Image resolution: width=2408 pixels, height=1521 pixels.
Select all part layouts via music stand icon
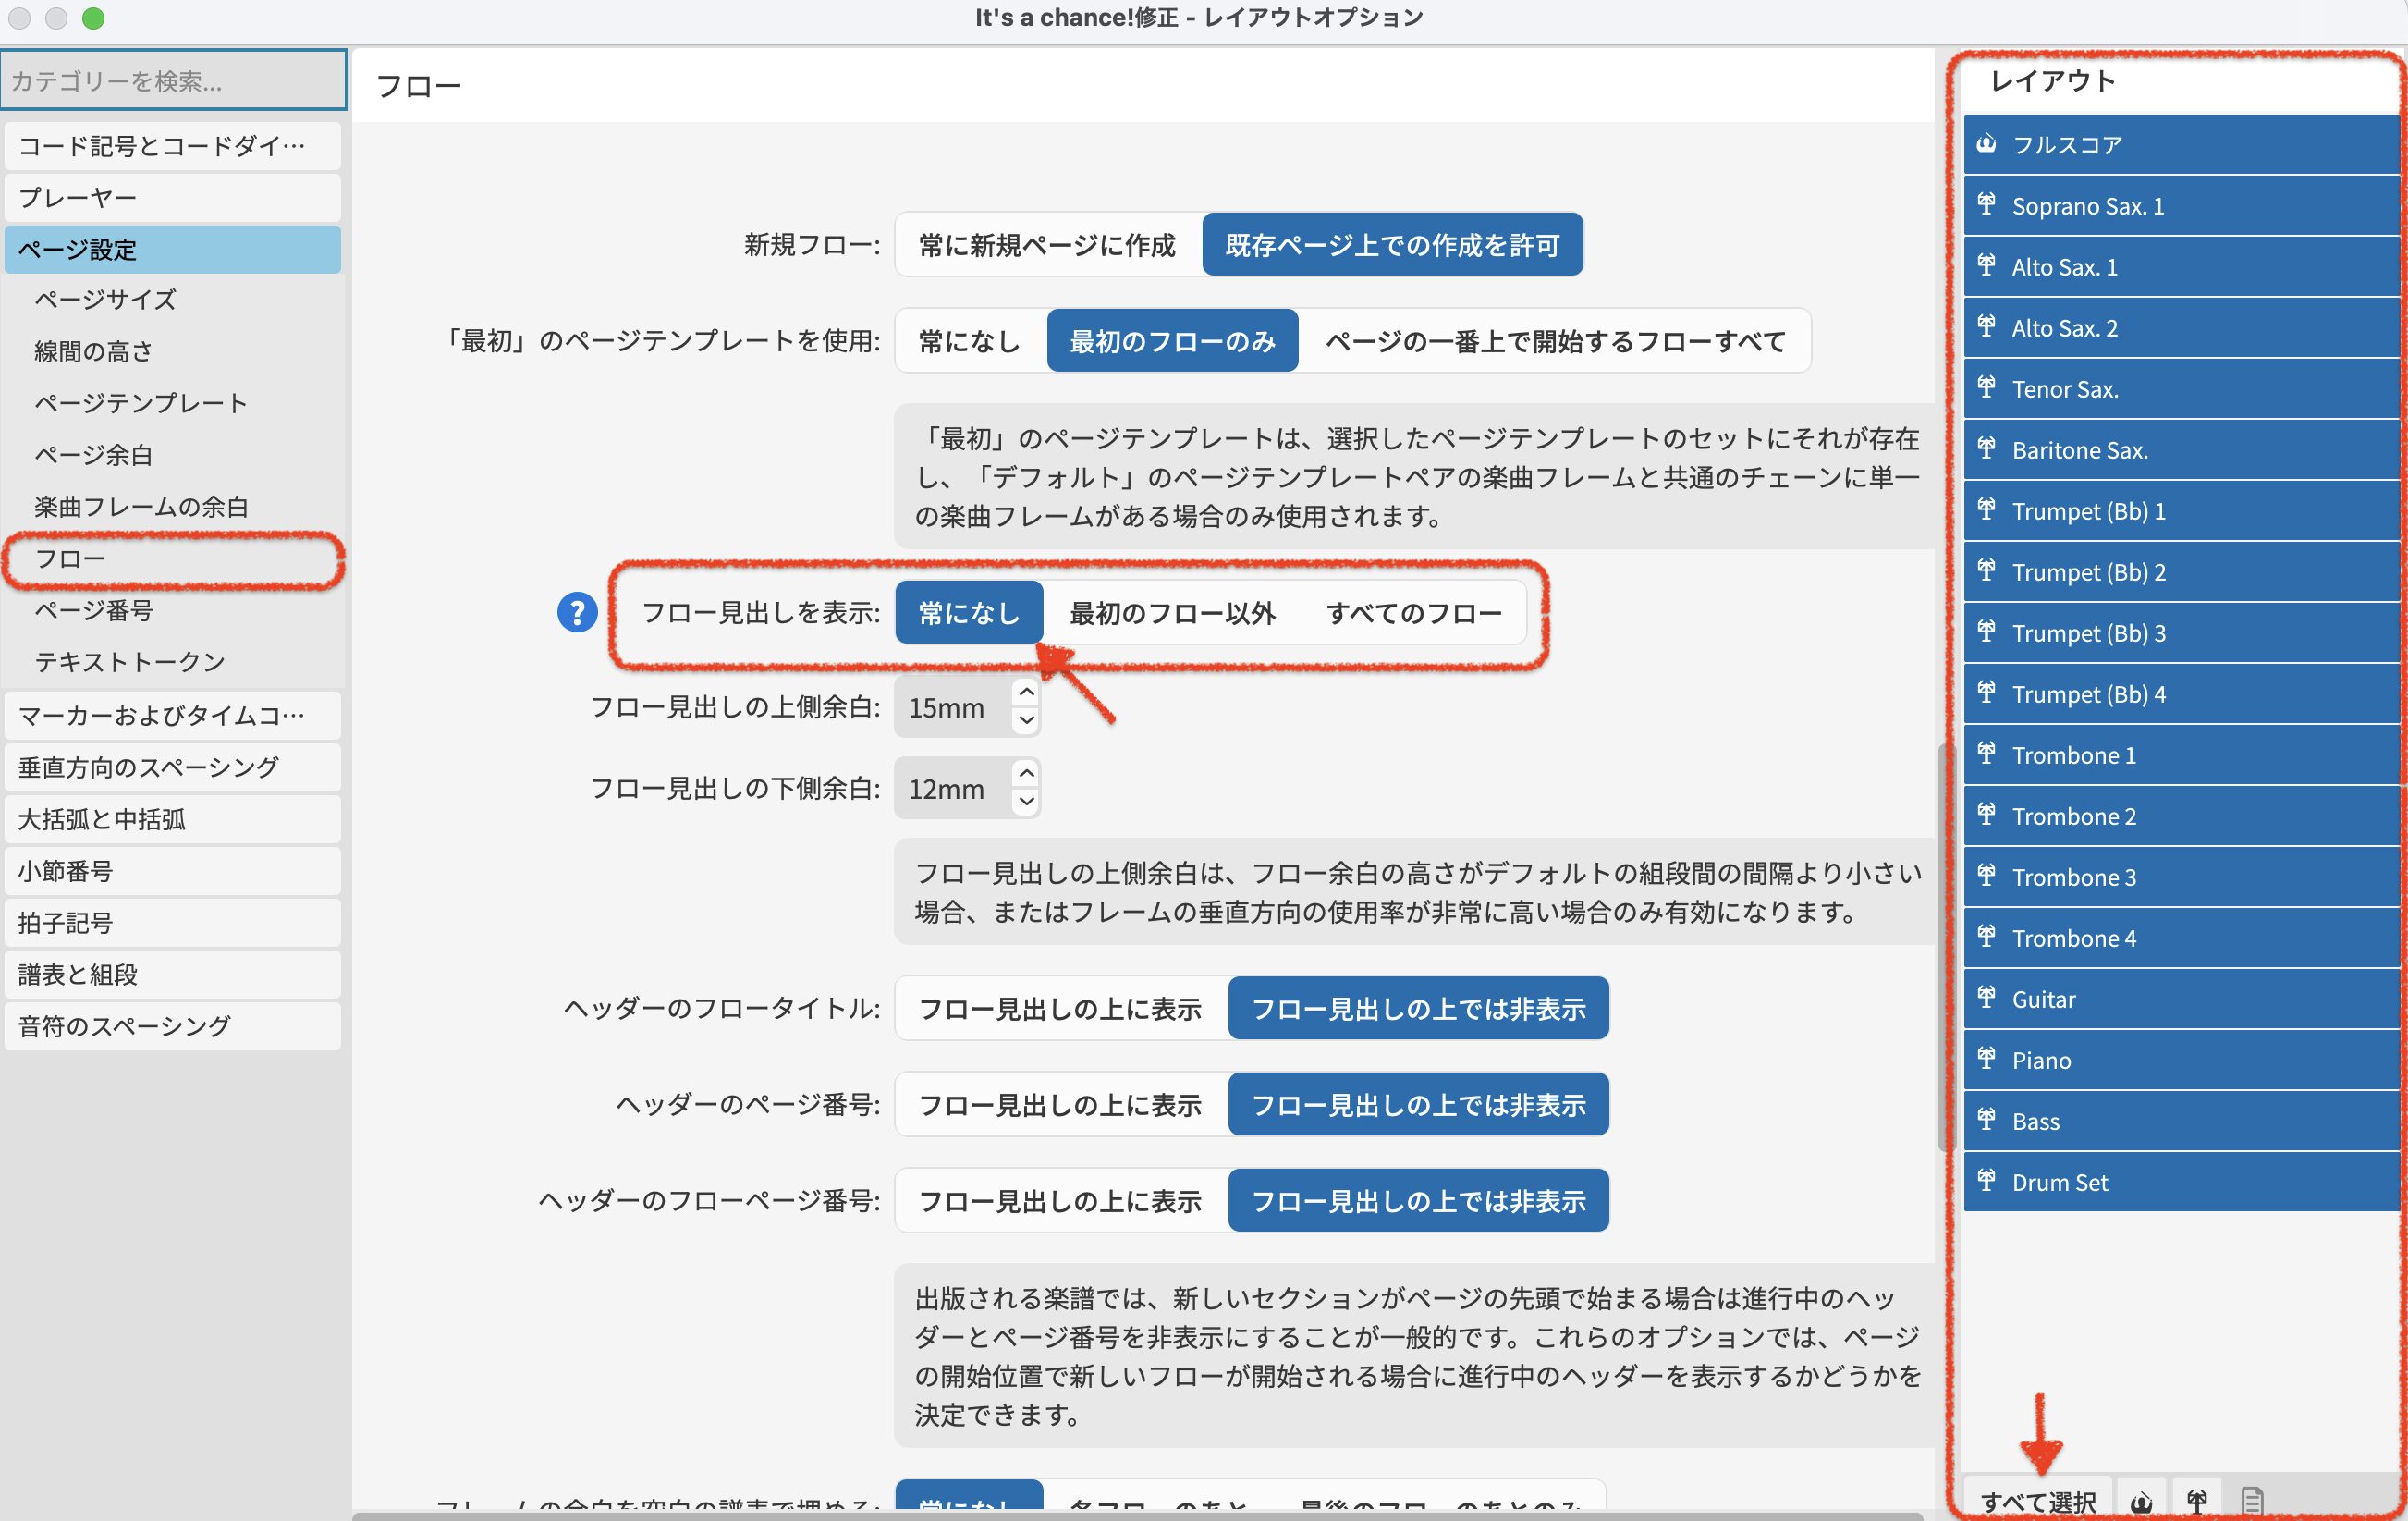(2197, 1501)
